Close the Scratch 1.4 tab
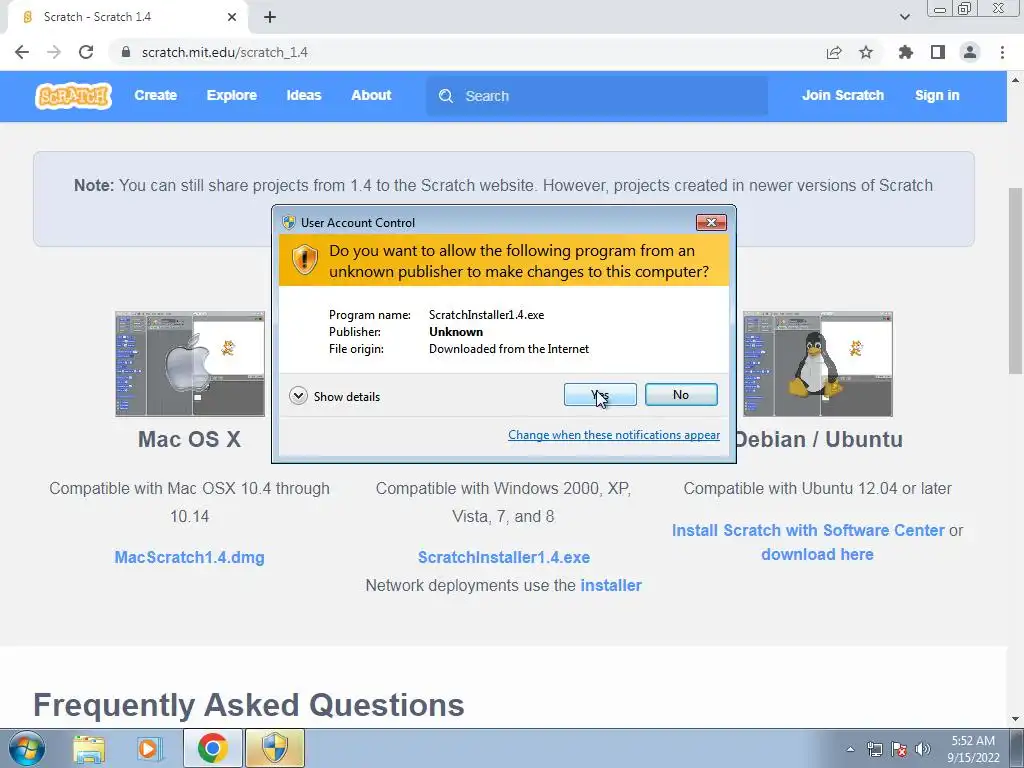This screenshot has width=1024, height=768. click(232, 17)
